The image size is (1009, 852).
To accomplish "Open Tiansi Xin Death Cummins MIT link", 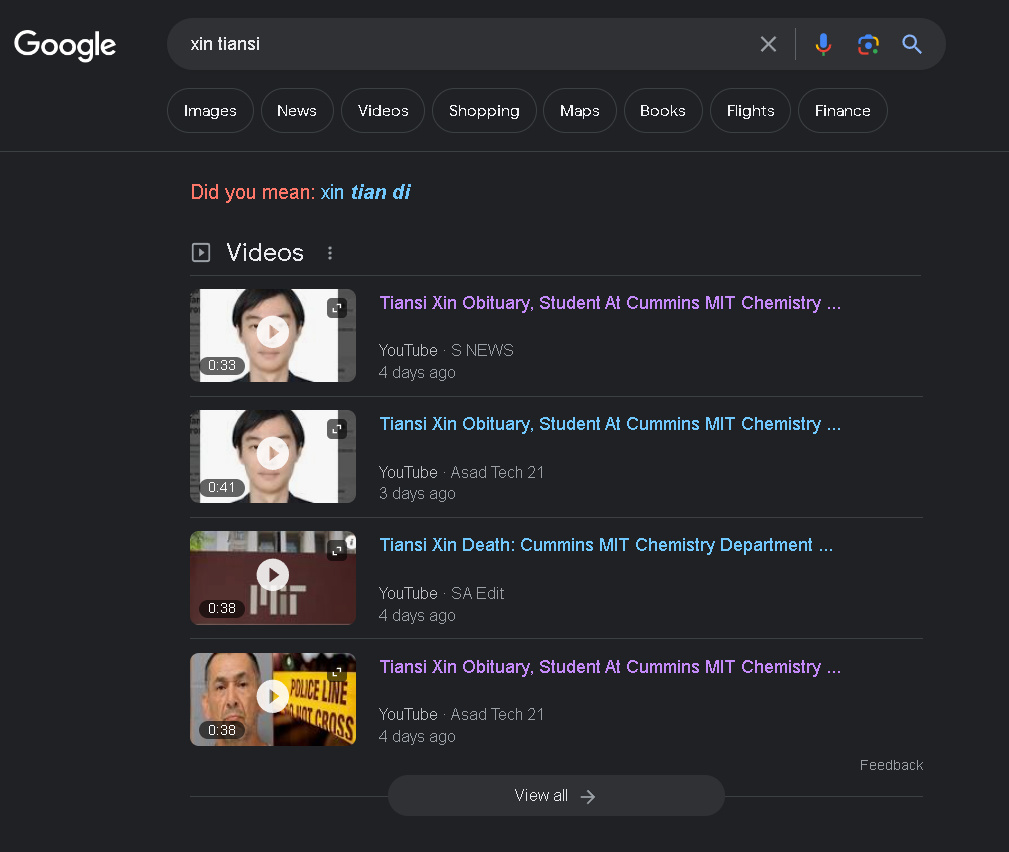I will (606, 545).
